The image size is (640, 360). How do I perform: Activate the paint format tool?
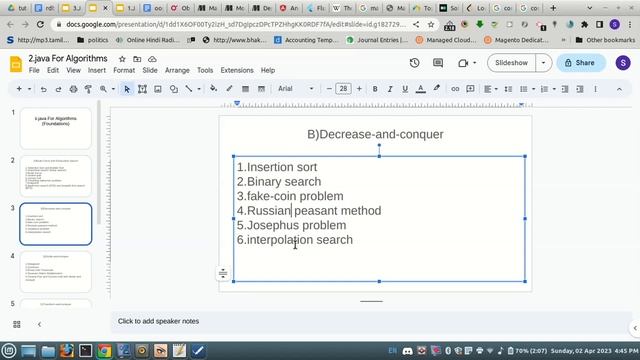(x=88, y=89)
